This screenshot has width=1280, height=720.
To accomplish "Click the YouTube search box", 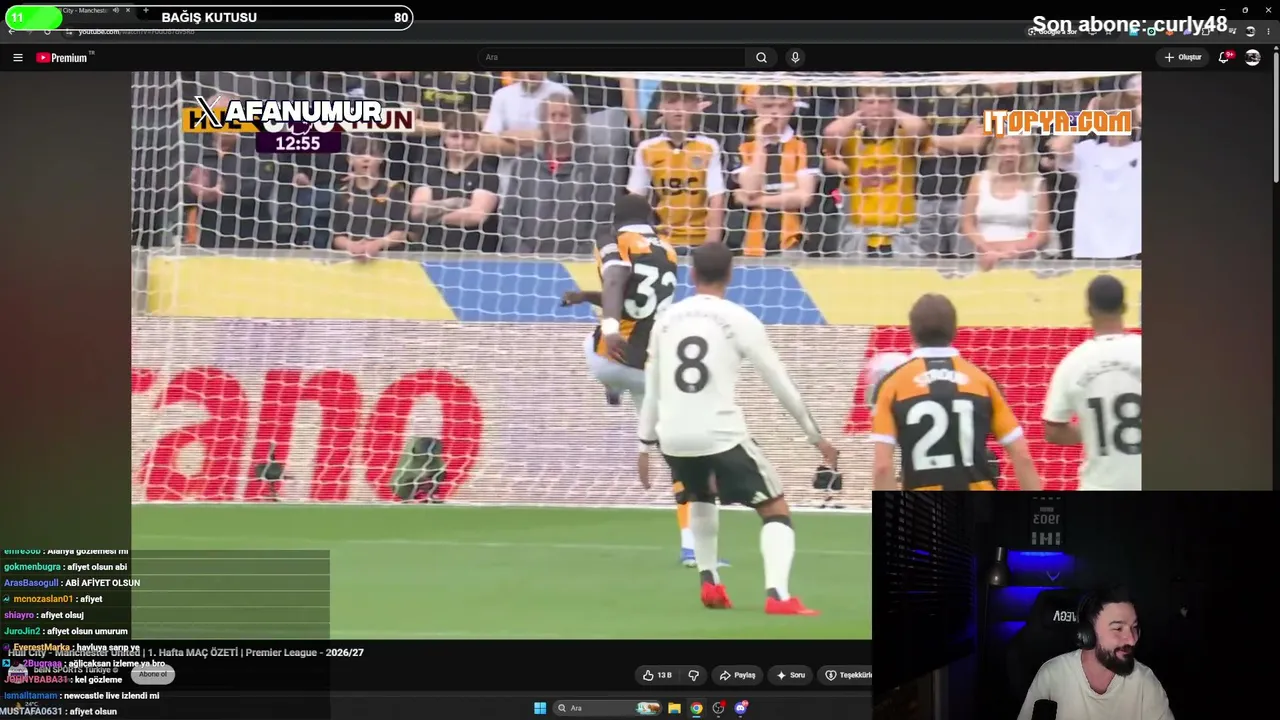I will coord(612,57).
